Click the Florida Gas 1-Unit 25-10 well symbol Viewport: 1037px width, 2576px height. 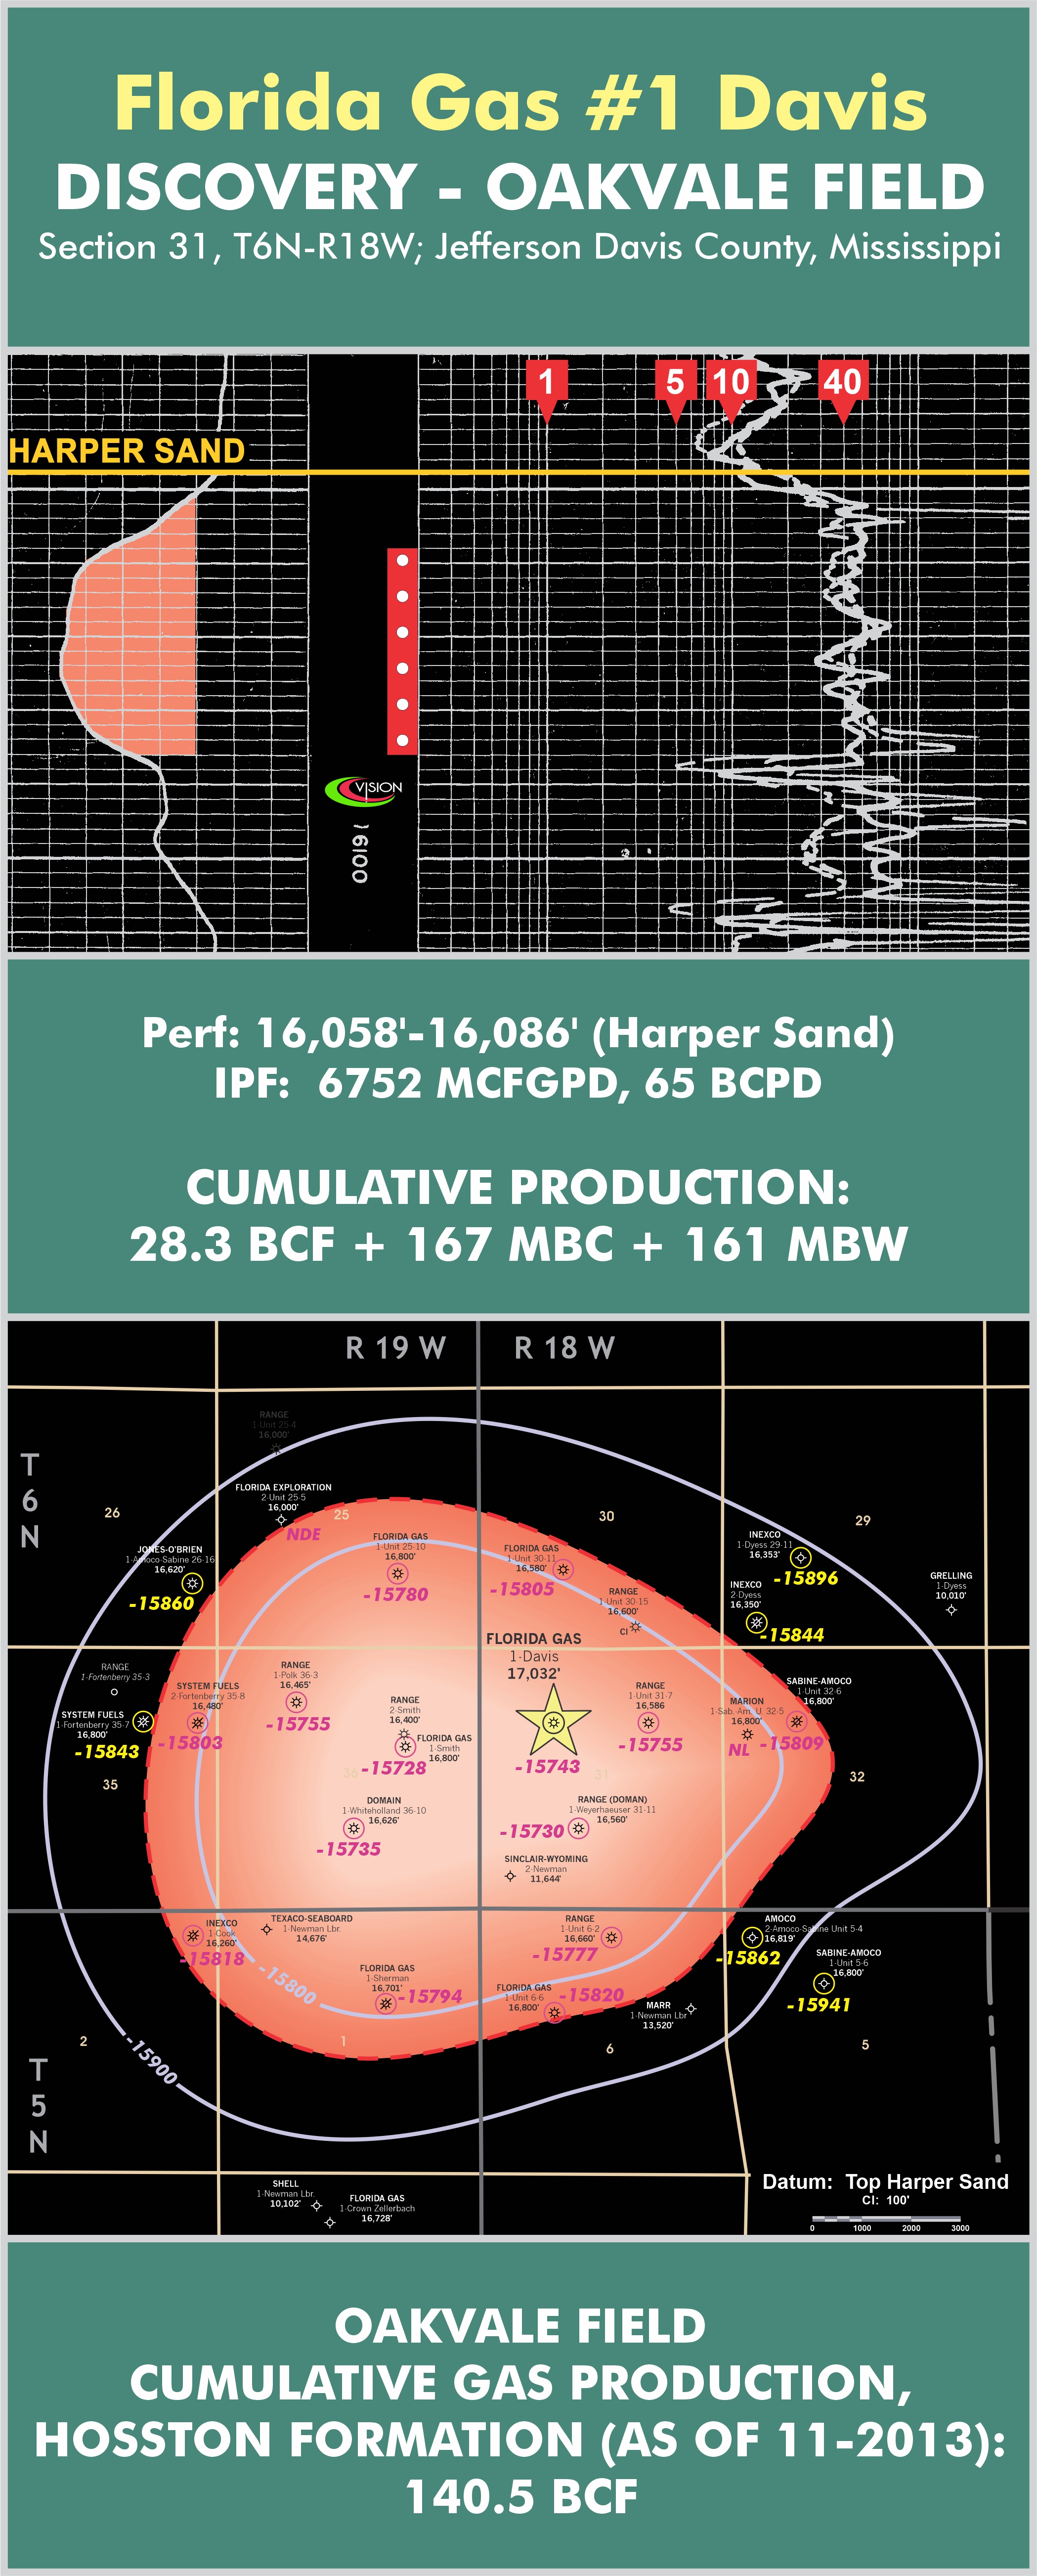[x=398, y=1573]
